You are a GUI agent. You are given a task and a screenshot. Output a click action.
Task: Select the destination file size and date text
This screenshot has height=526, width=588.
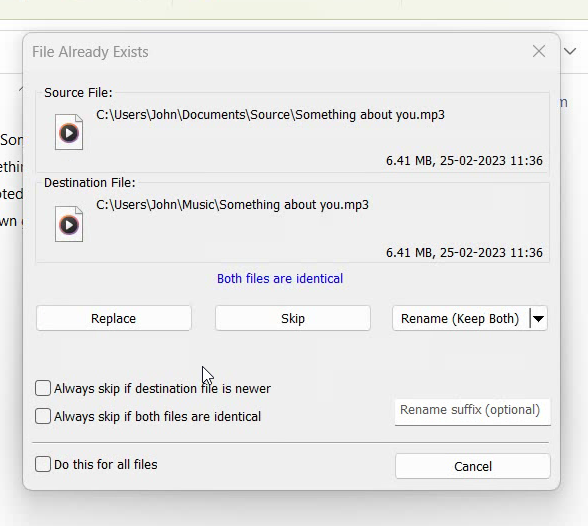click(464, 252)
